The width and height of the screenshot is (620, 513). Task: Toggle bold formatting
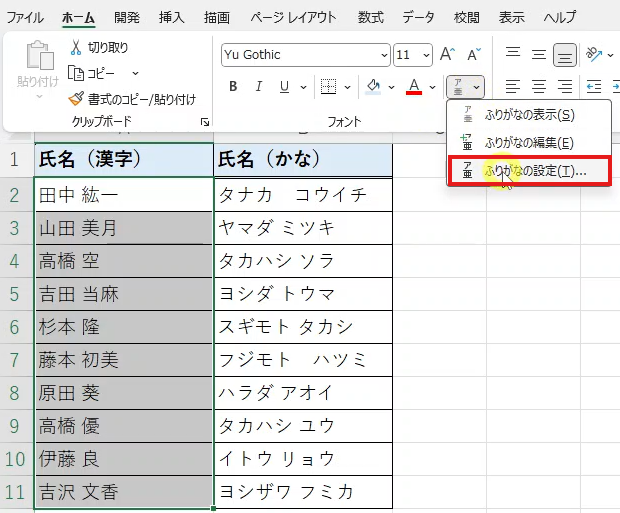pos(233,87)
